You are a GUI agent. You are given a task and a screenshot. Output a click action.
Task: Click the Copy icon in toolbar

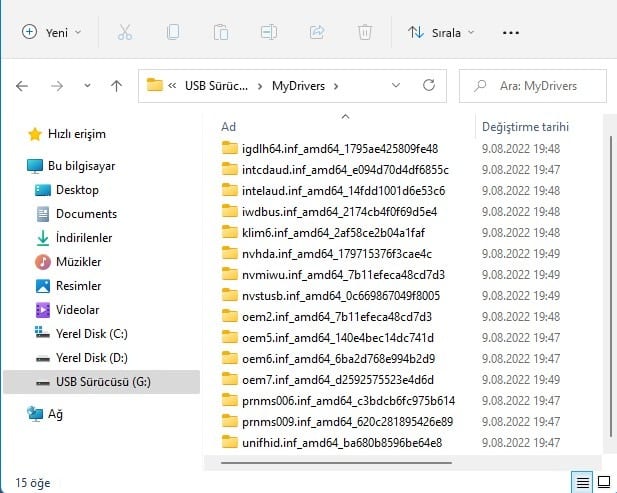173,32
